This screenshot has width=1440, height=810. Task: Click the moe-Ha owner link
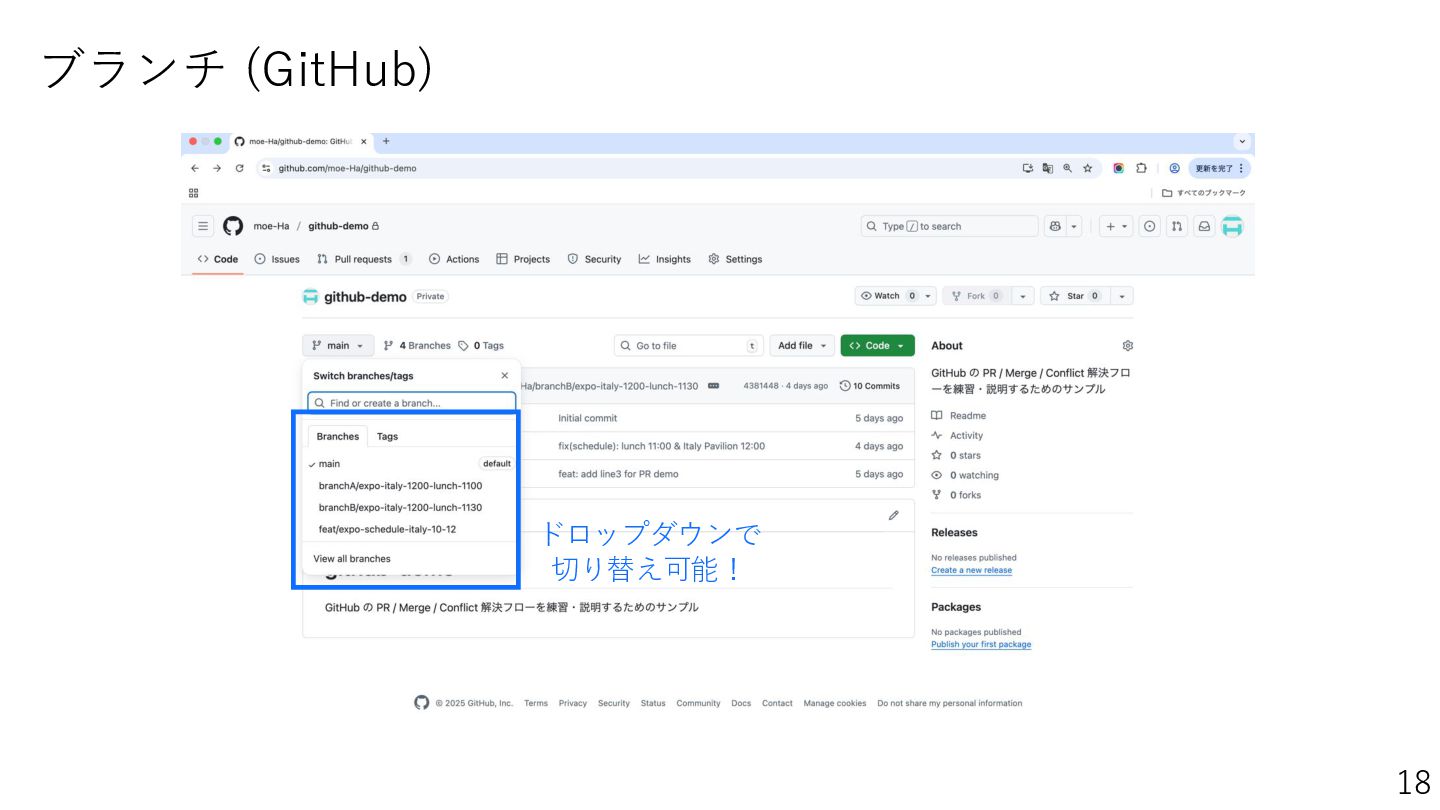click(x=271, y=226)
